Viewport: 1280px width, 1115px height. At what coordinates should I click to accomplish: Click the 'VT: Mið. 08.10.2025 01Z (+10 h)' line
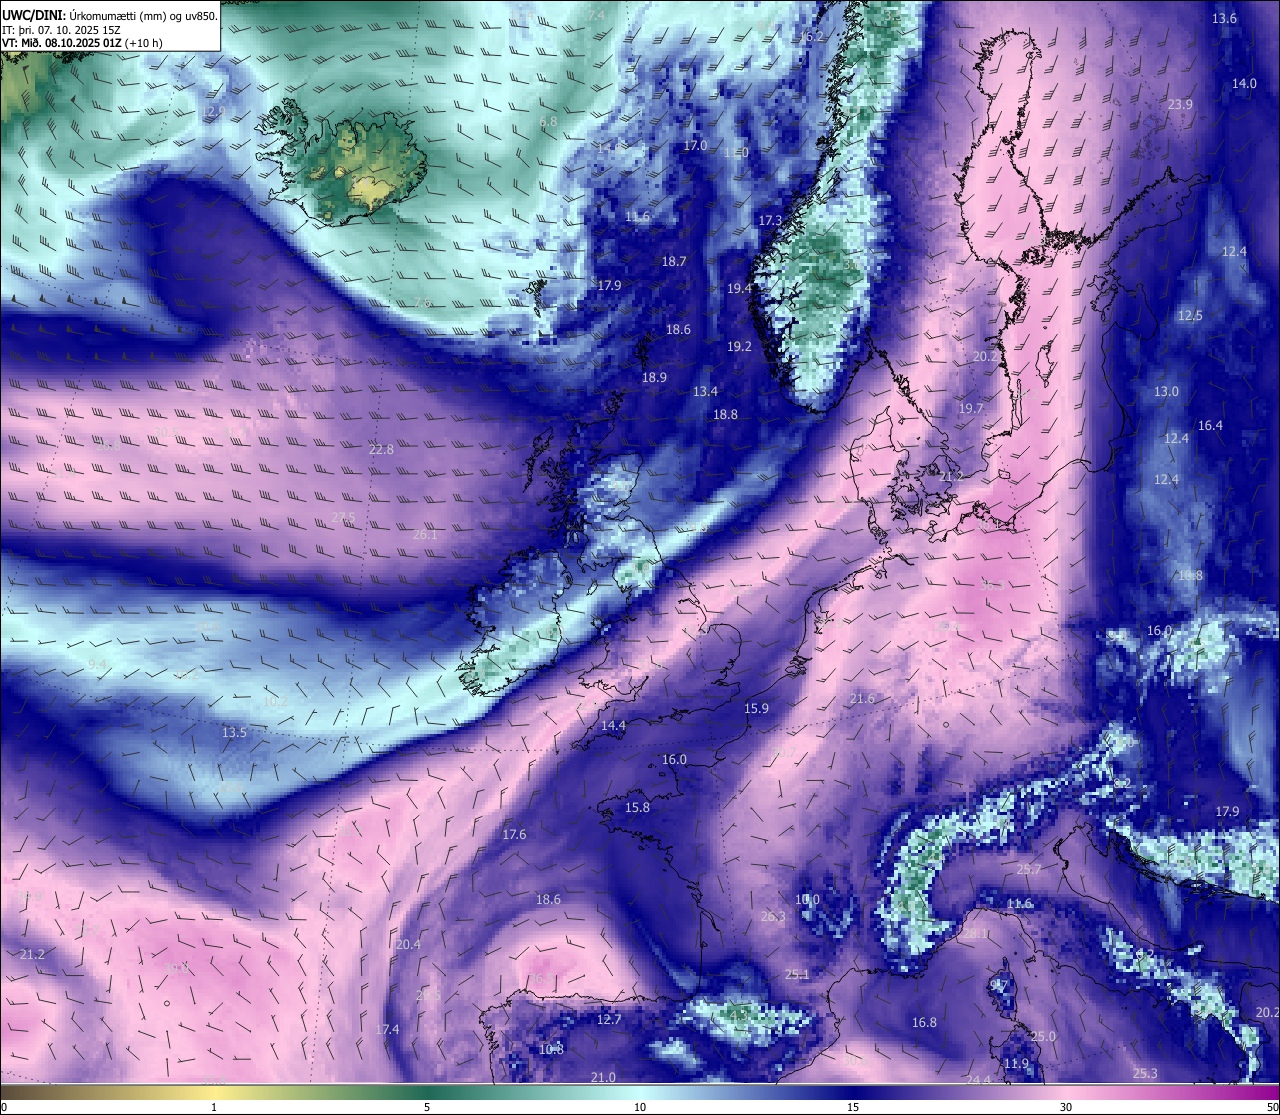pyautogui.click(x=82, y=43)
